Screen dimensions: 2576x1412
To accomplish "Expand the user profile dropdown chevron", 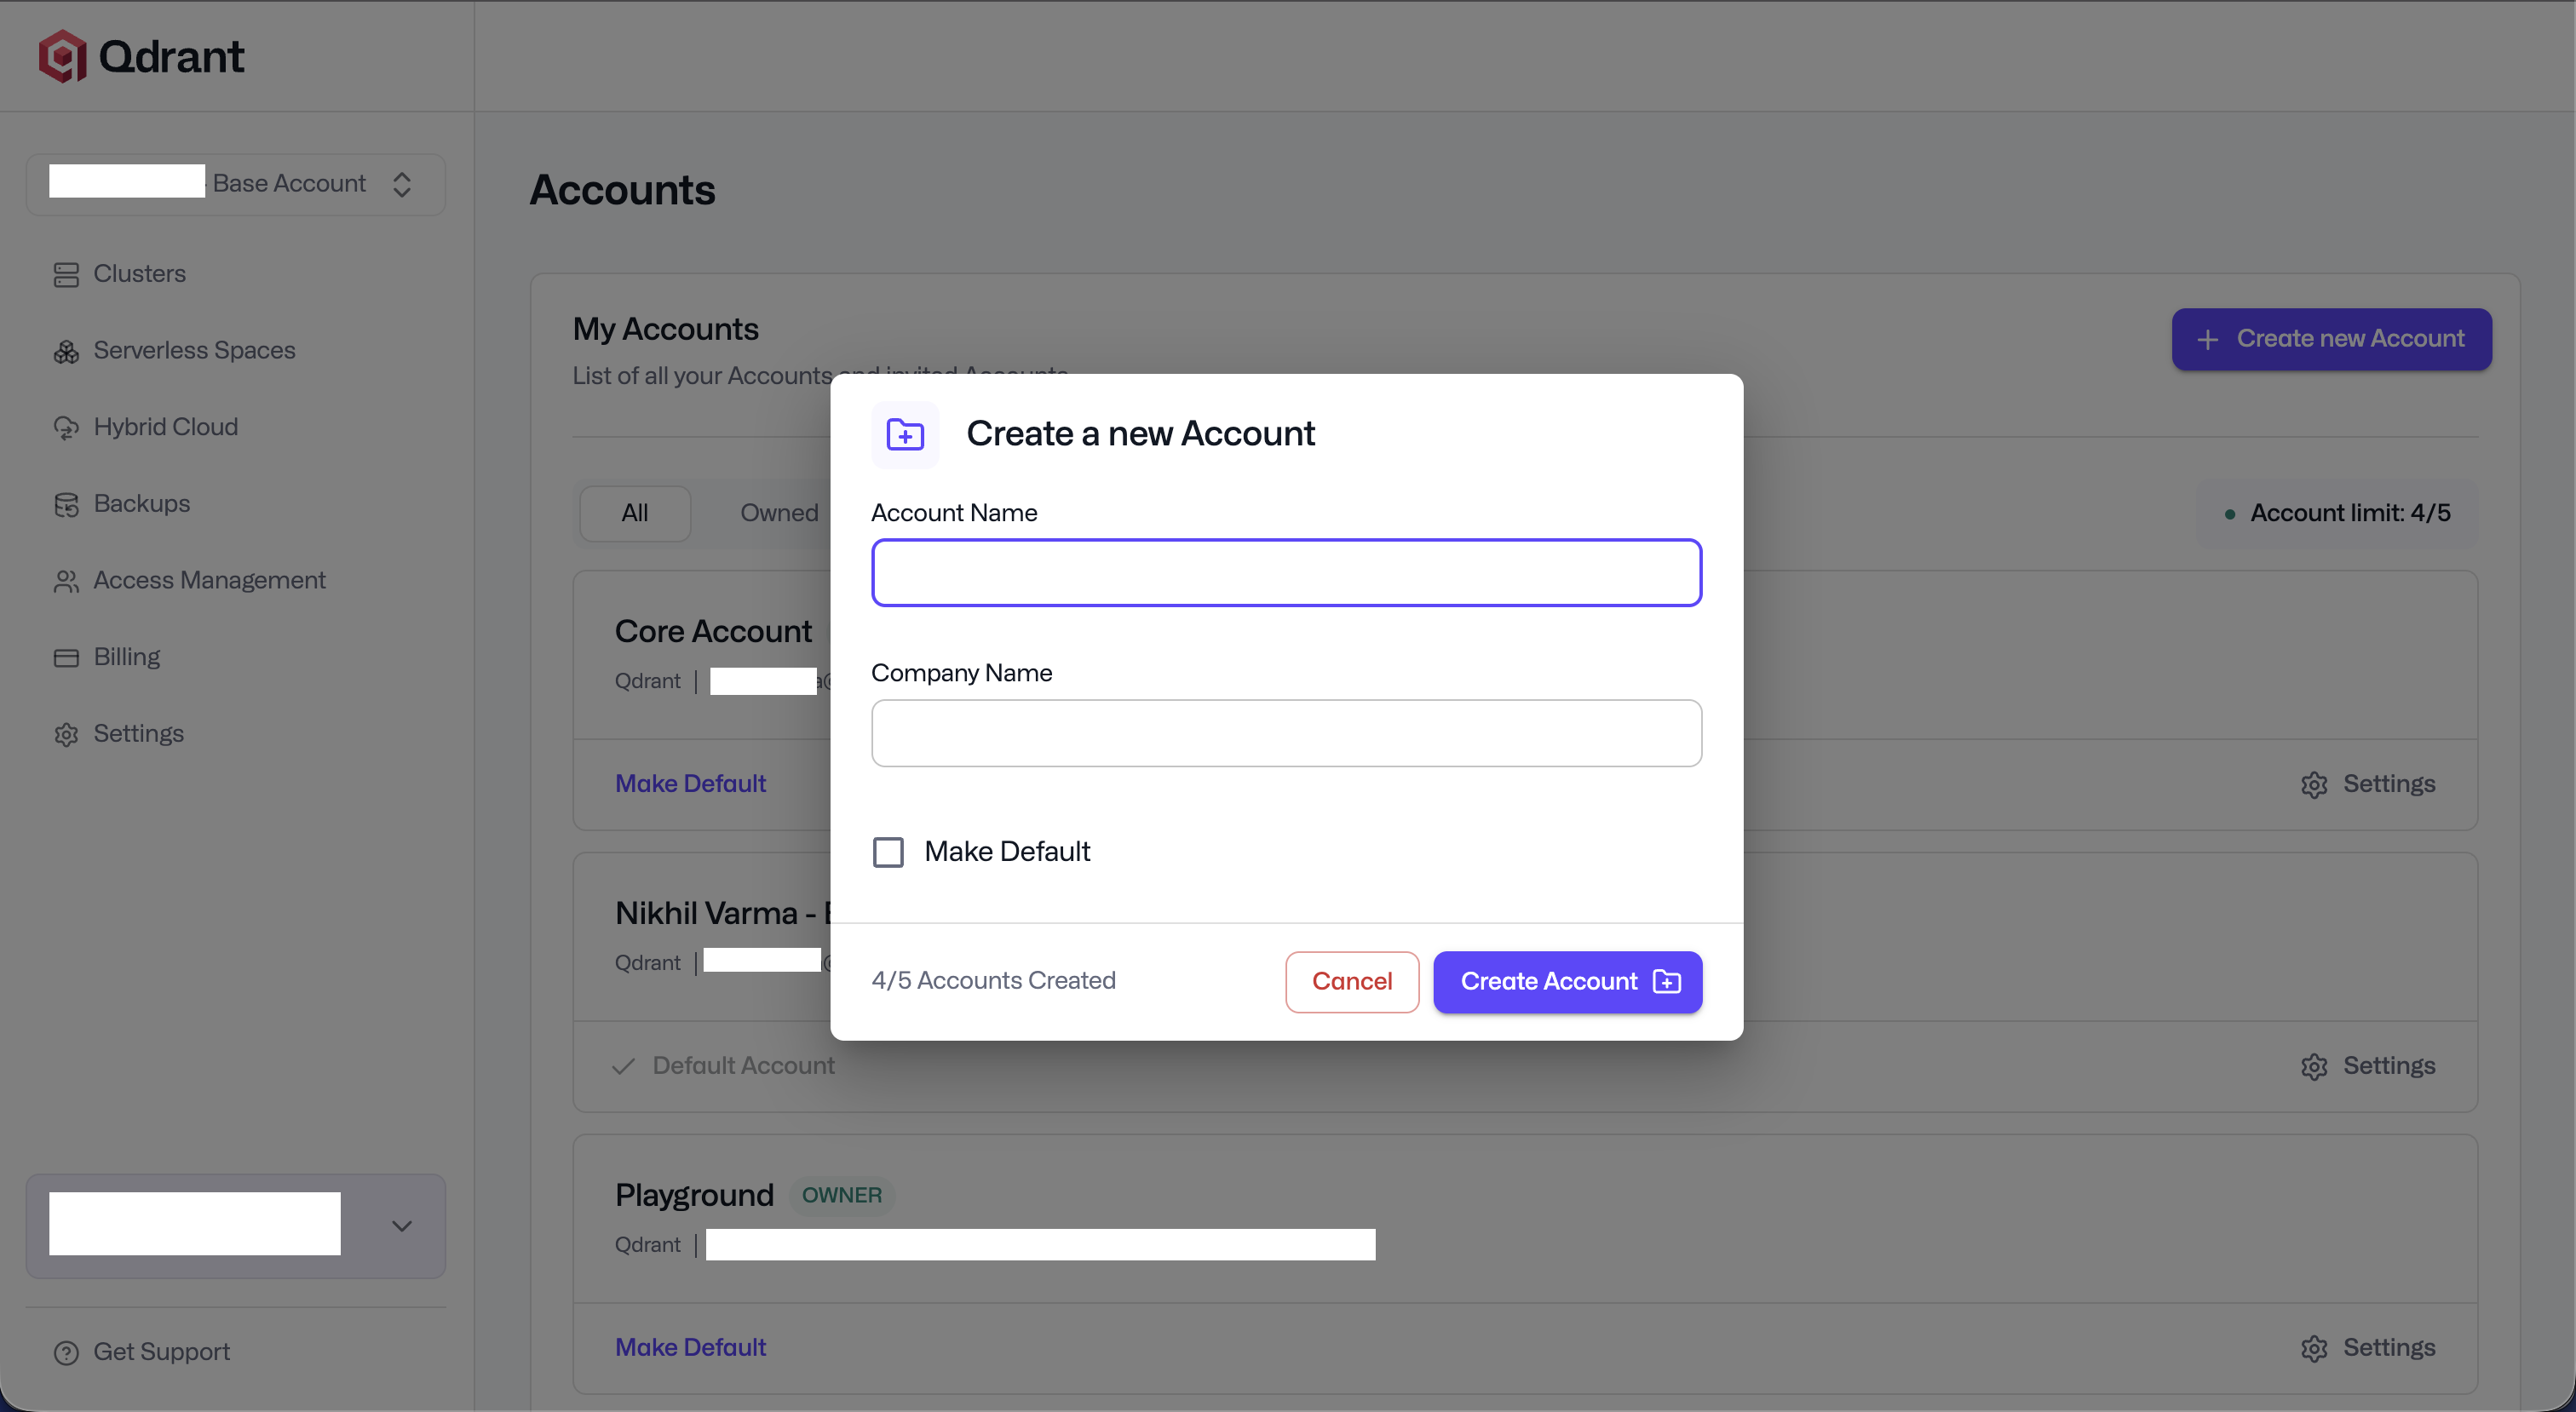I will (x=402, y=1226).
